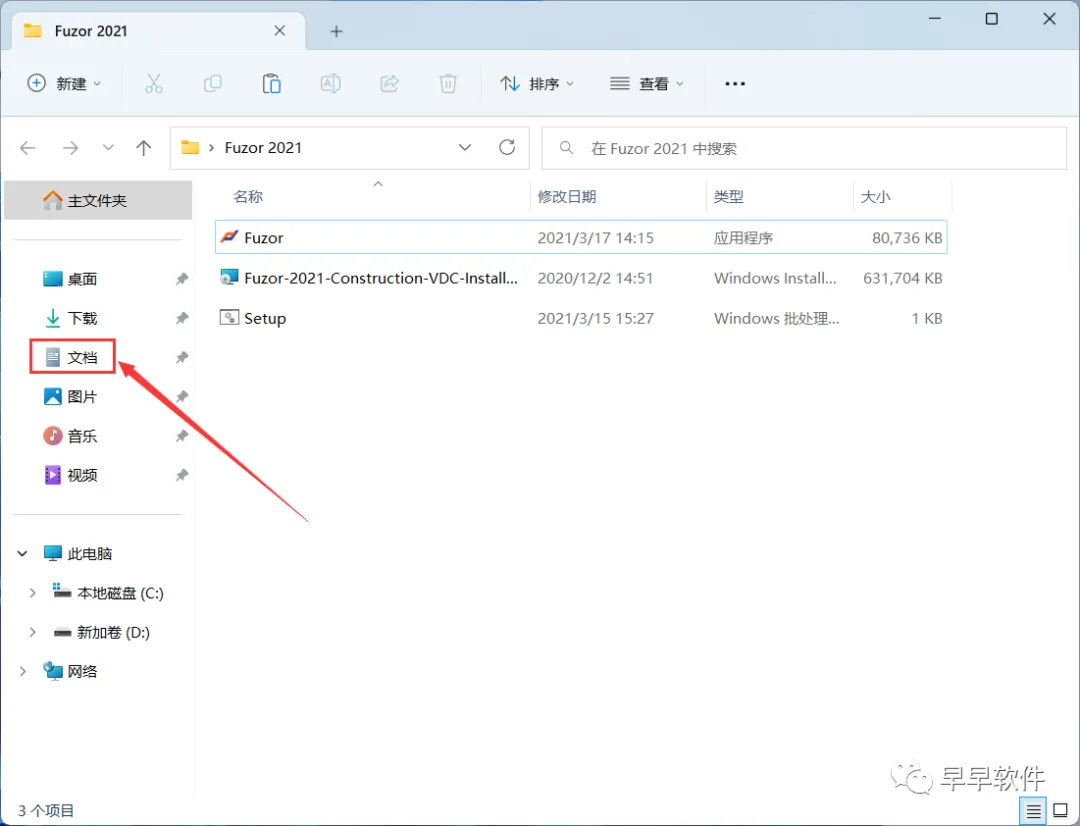1080x826 pixels.
Task: Expand the address bar history dropdown
Action: pyautogui.click(x=465, y=147)
